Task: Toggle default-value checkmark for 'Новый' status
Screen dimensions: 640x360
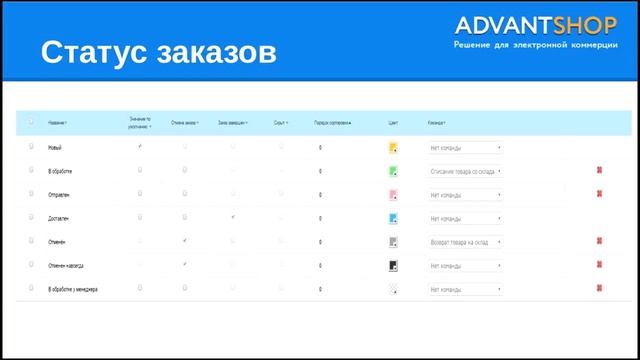Action: pyautogui.click(x=140, y=146)
